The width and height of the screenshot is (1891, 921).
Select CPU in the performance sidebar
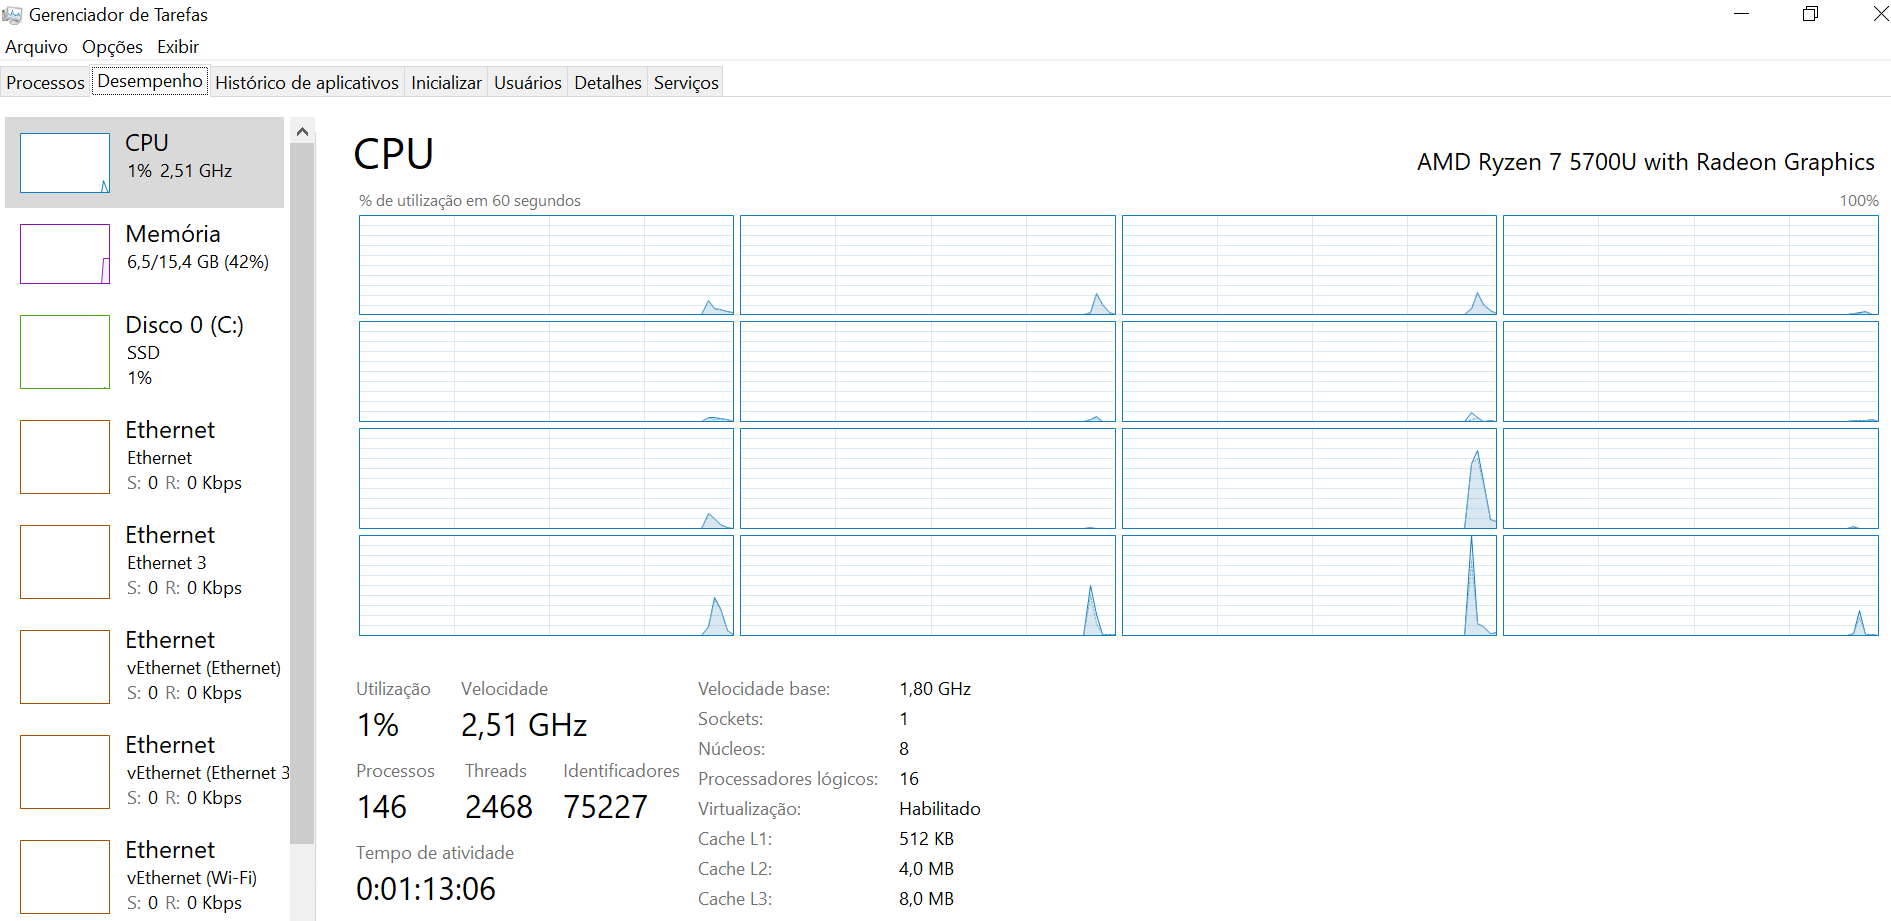coord(145,162)
